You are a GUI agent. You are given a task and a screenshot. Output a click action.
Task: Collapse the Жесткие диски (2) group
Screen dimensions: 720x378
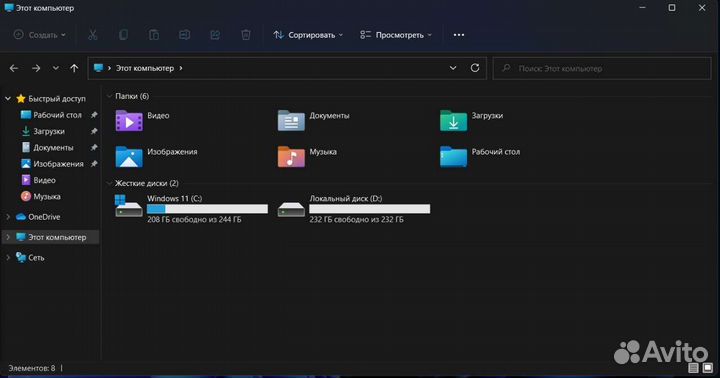click(x=109, y=183)
